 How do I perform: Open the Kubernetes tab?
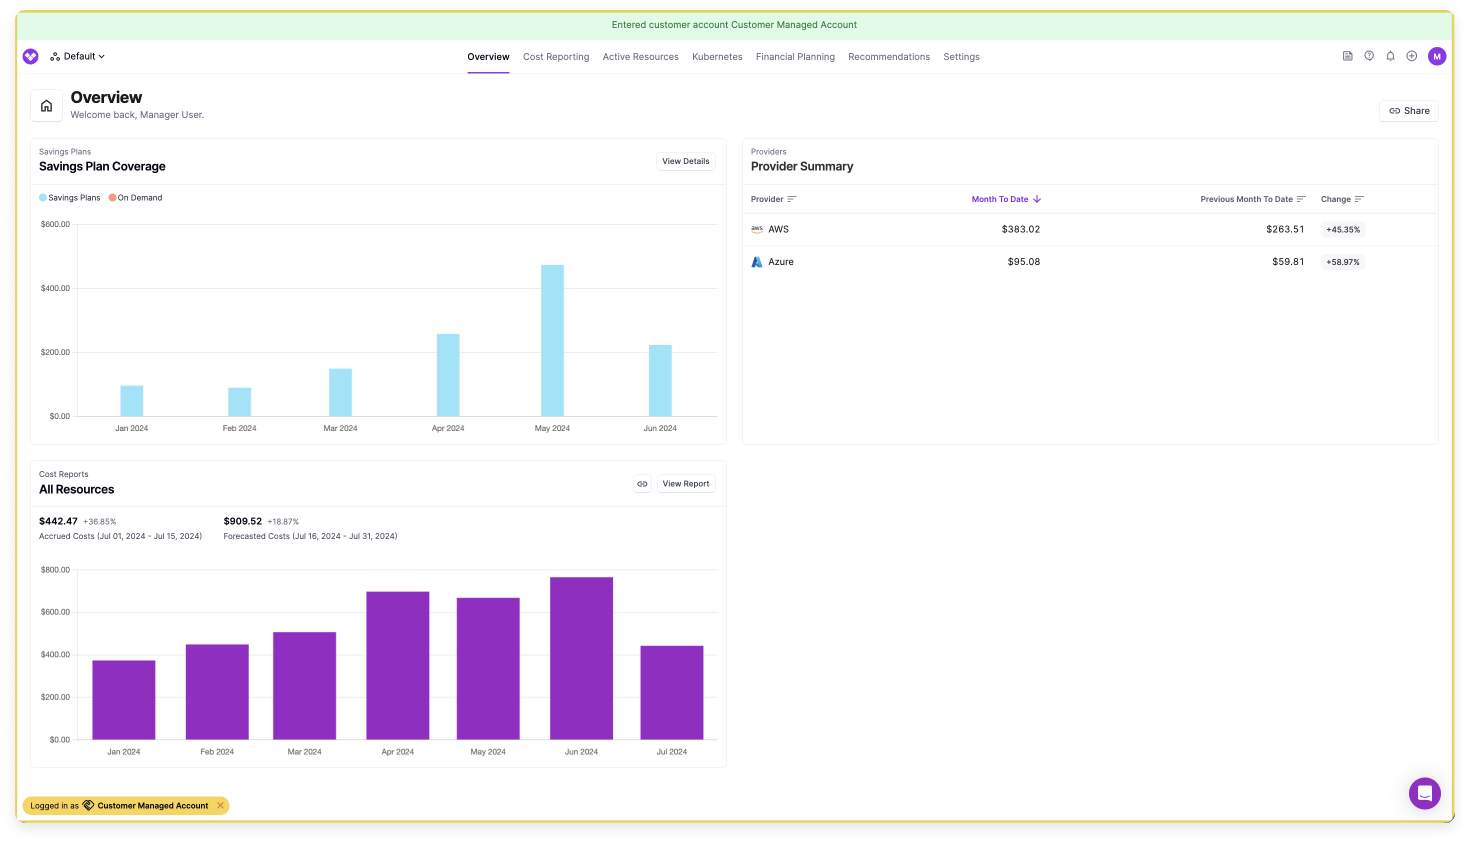717,57
